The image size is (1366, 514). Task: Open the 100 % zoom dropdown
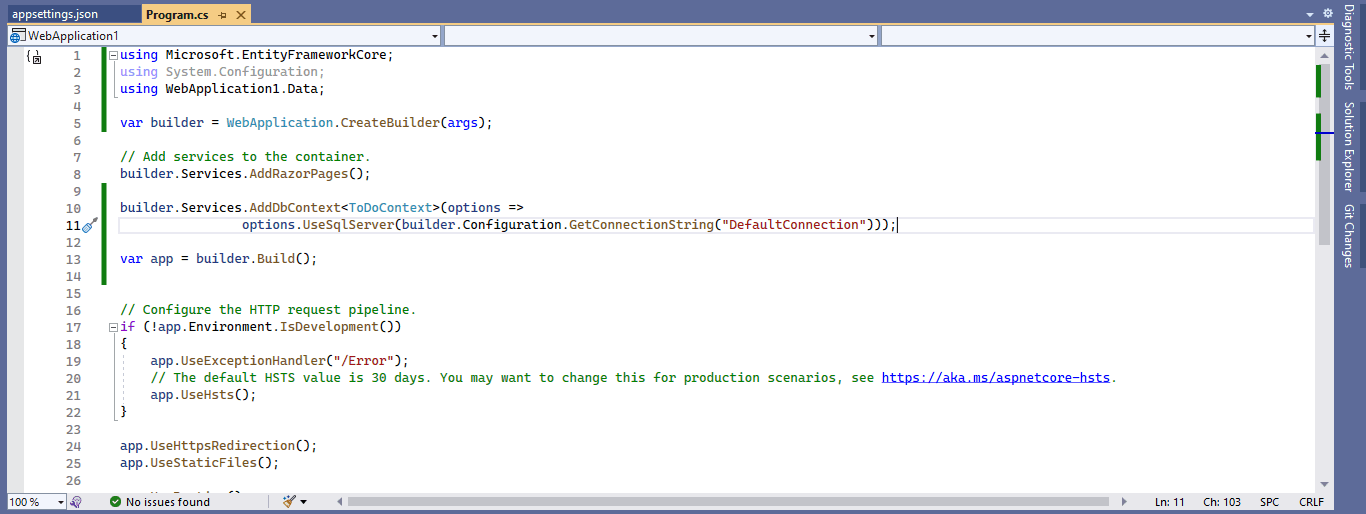click(x=36, y=502)
